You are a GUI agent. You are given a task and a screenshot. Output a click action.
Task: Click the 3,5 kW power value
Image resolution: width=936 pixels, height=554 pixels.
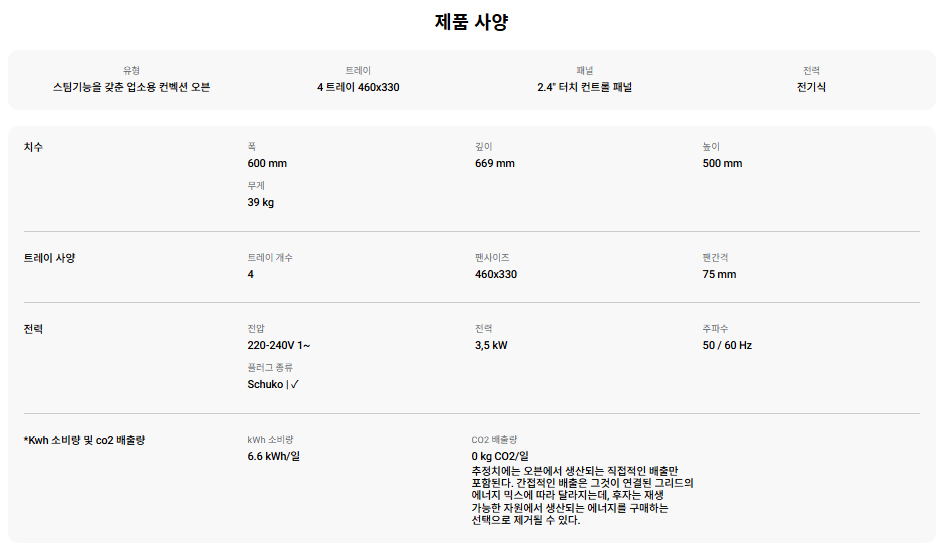pyautogui.click(x=491, y=345)
